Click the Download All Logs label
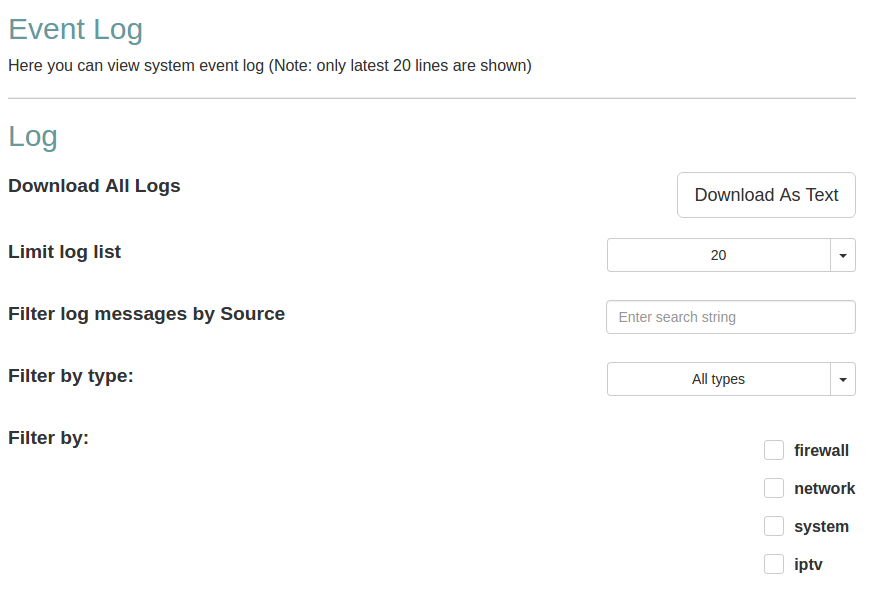Screen dimensions: 885x593 pyautogui.click(x=94, y=186)
